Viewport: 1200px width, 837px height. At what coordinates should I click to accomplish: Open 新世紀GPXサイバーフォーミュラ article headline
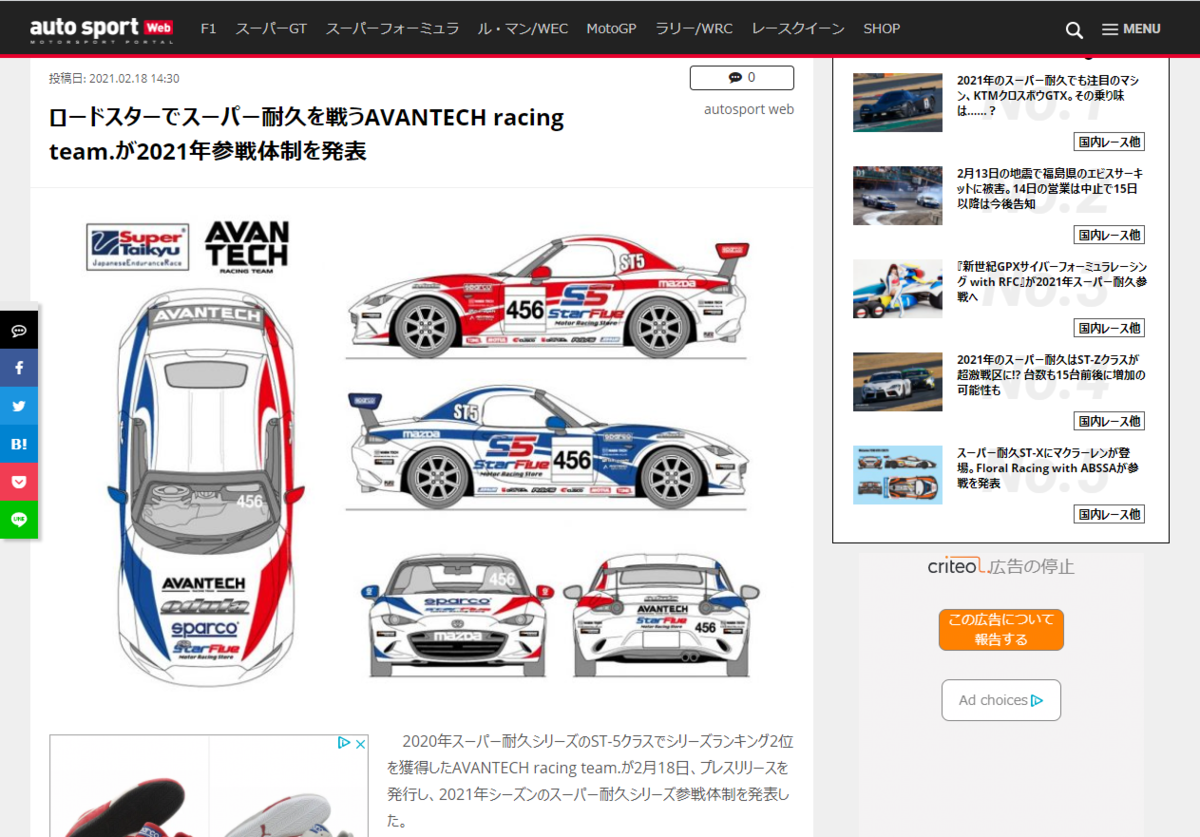coord(1051,282)
